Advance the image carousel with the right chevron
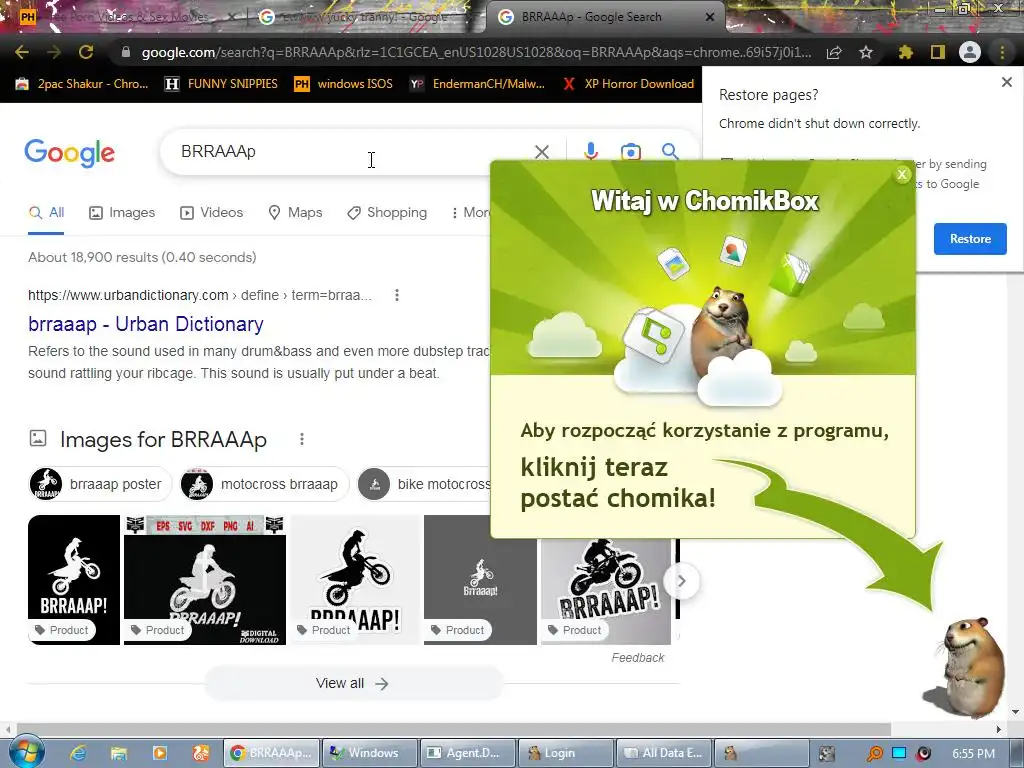The height and width of the screenshot is (768, 1024). coord(681,581)
